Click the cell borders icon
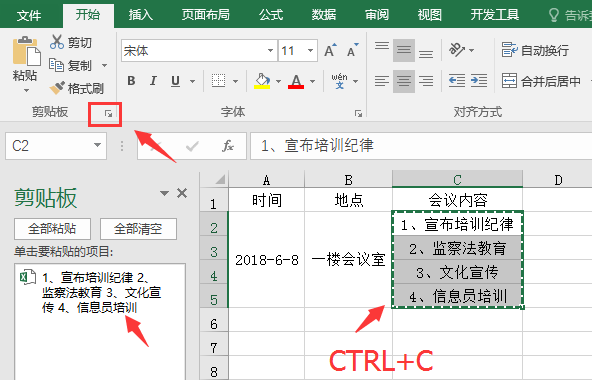The height and width of the screenshot is (380, 592). click(x=219, y=81)
